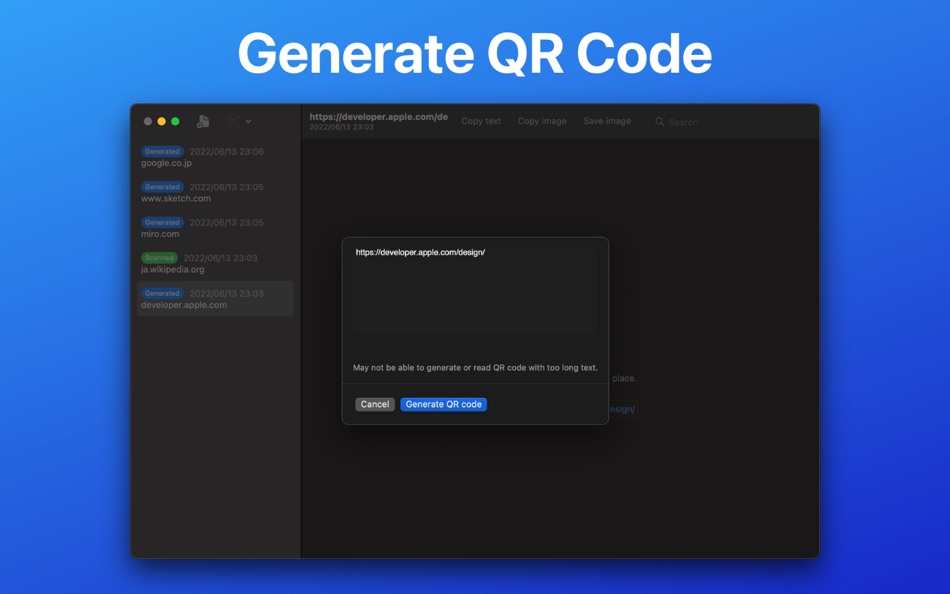Click the Generate QR code button
Viewport: 950px width, 594px height.
tap(443, 404)
